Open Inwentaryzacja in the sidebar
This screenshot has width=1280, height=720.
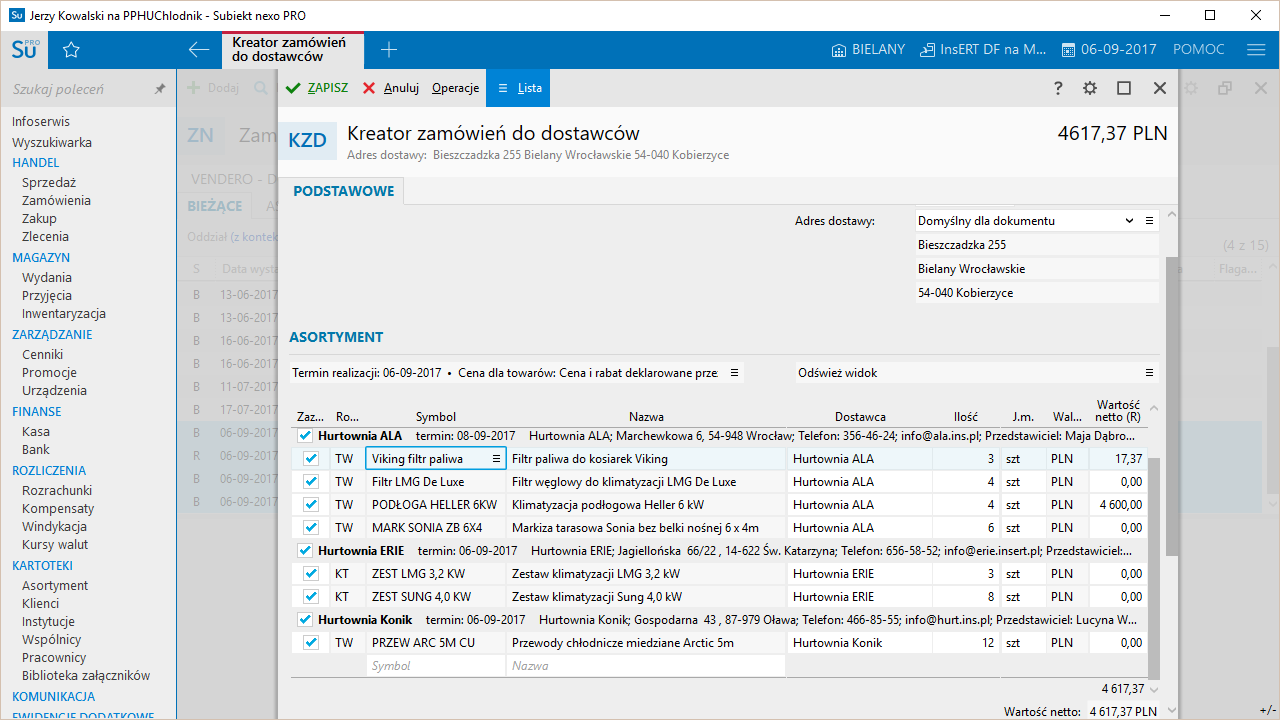64,313
